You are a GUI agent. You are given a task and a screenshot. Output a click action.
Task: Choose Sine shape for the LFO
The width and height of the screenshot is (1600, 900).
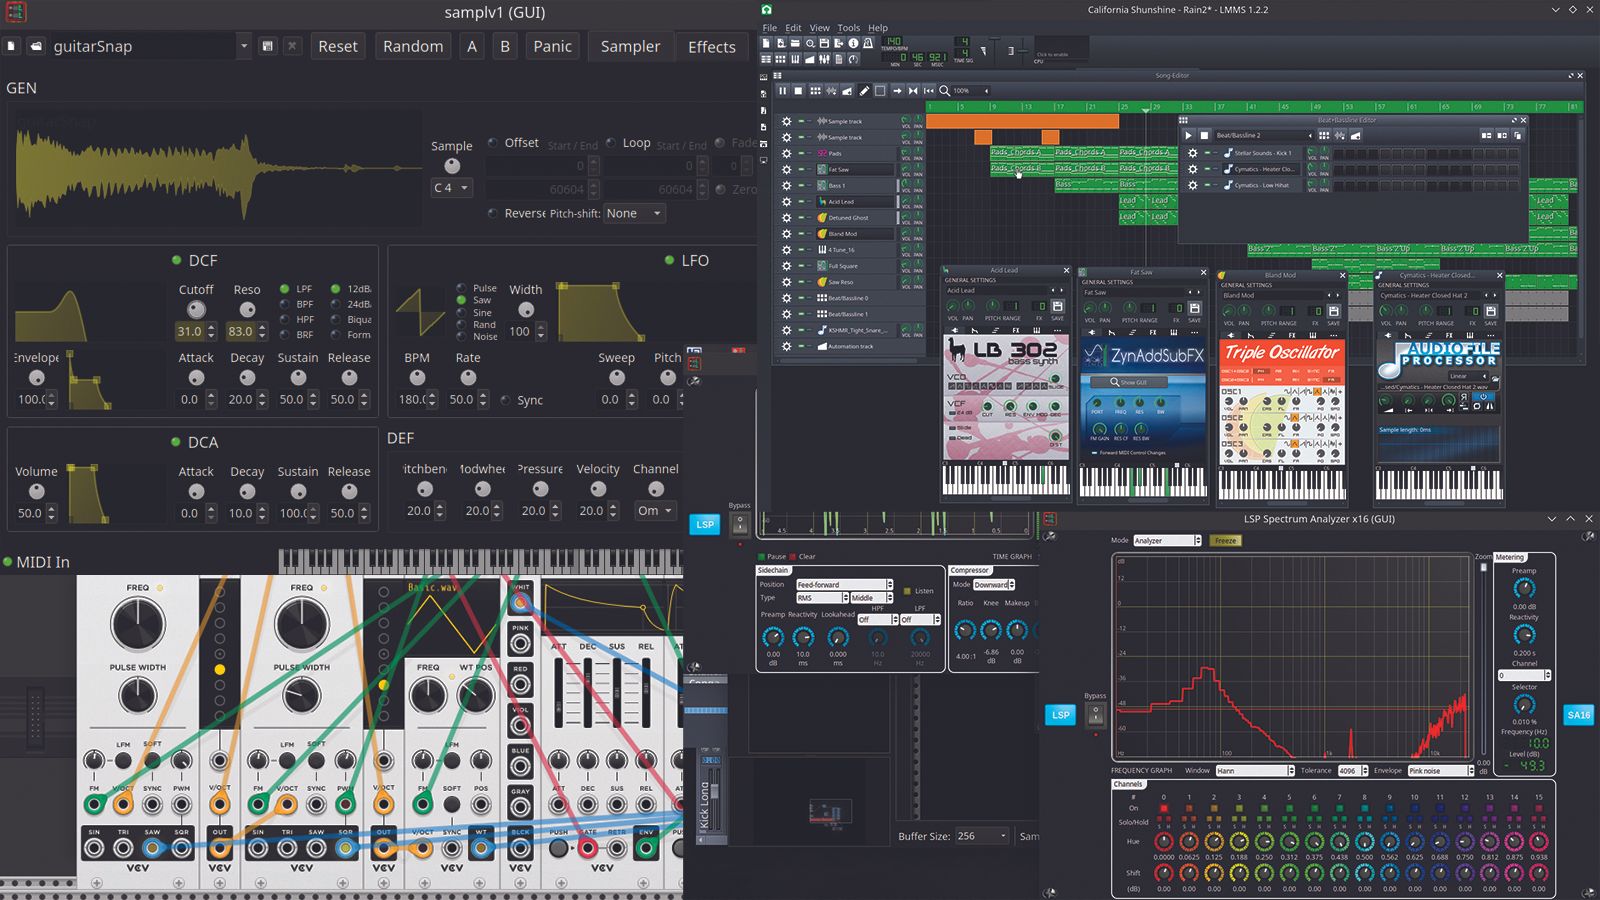[x=461, y=312]
